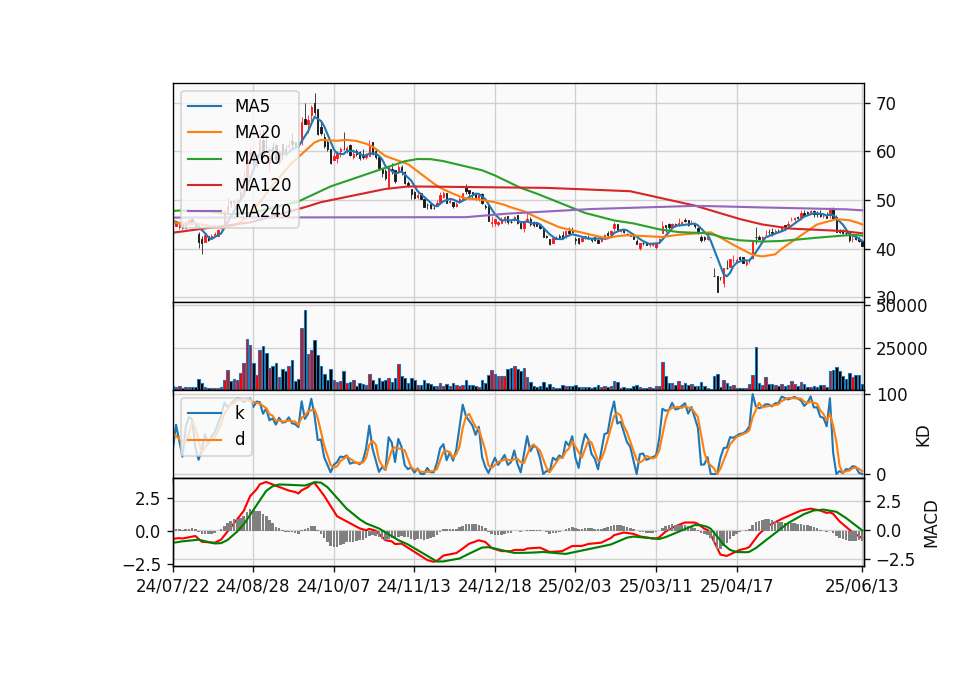Screen dimensions: 960x690
Task: Click the 60 price axis label
Action: (x=886, y=152)
